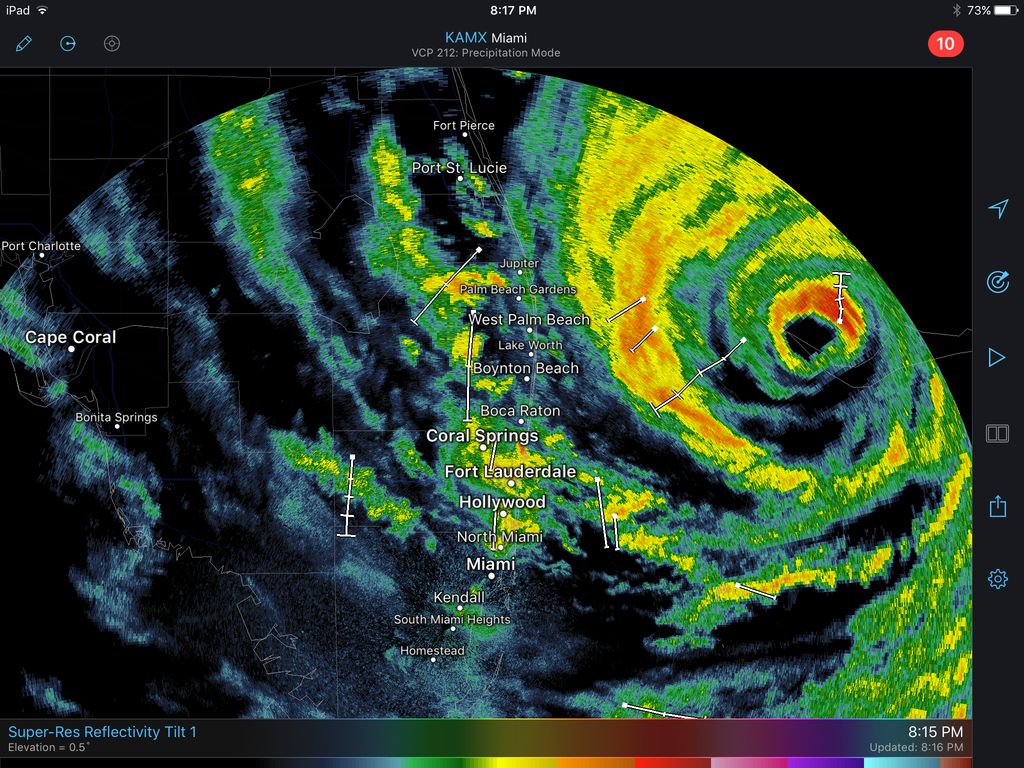Image resolution: width=1024 pixels, height=768 pixels.
Task: Tap the Bluetooth status icon
Action: (957, 10)
